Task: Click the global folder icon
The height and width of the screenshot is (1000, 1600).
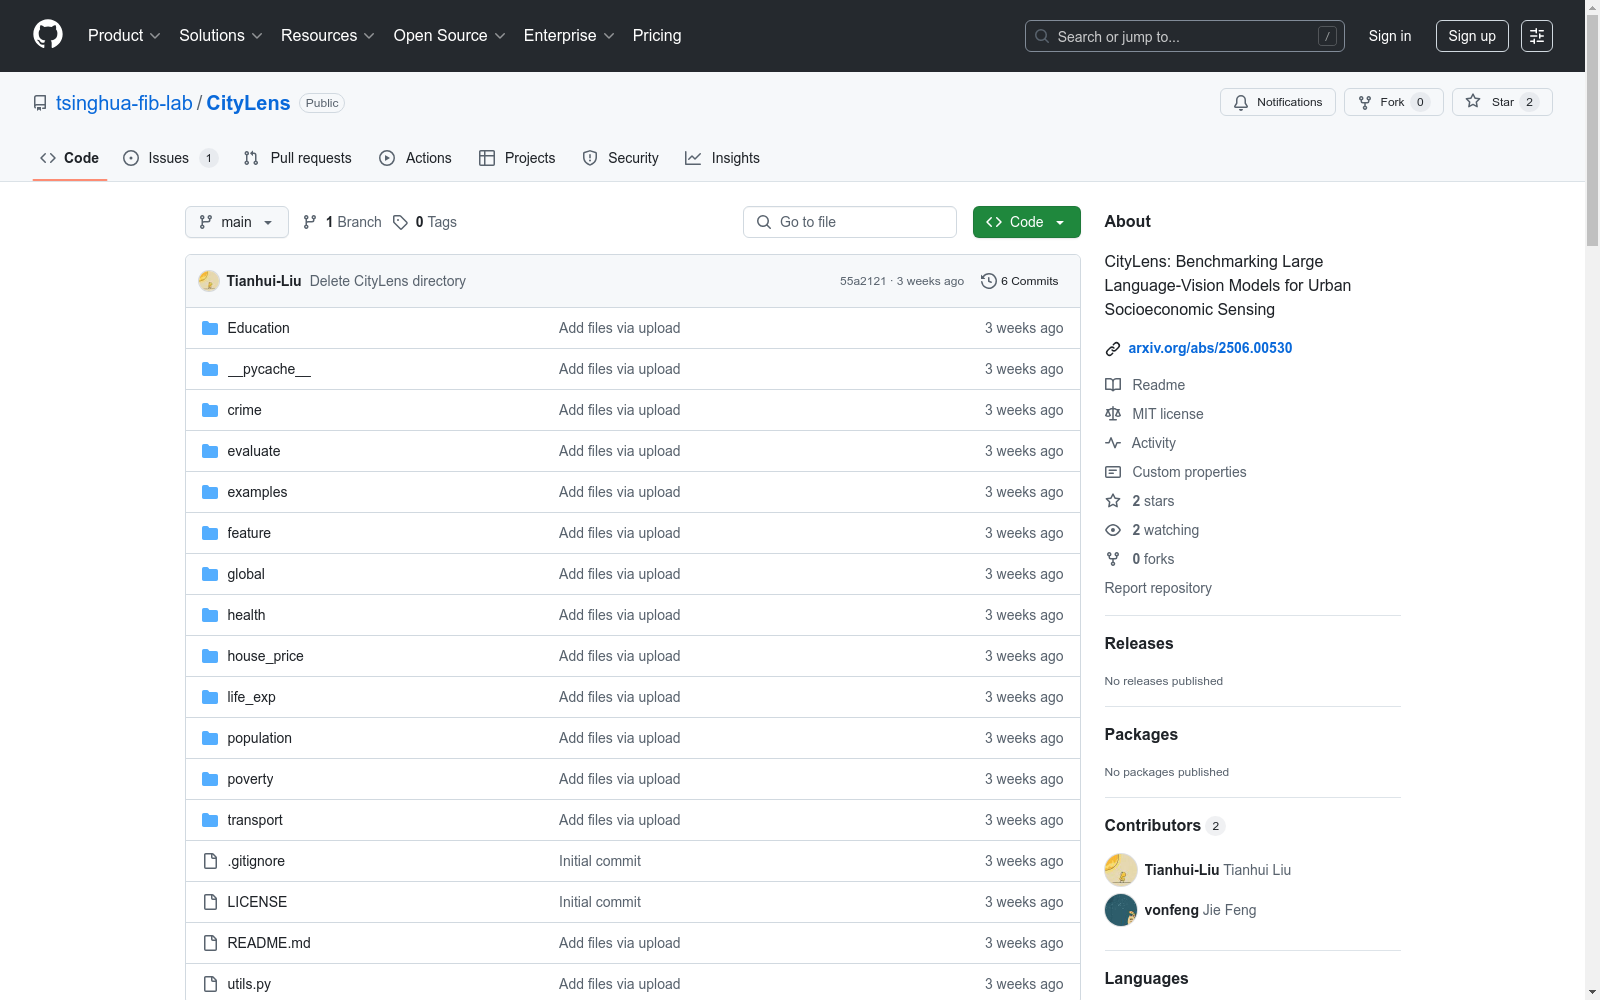Action: (210, 574)
